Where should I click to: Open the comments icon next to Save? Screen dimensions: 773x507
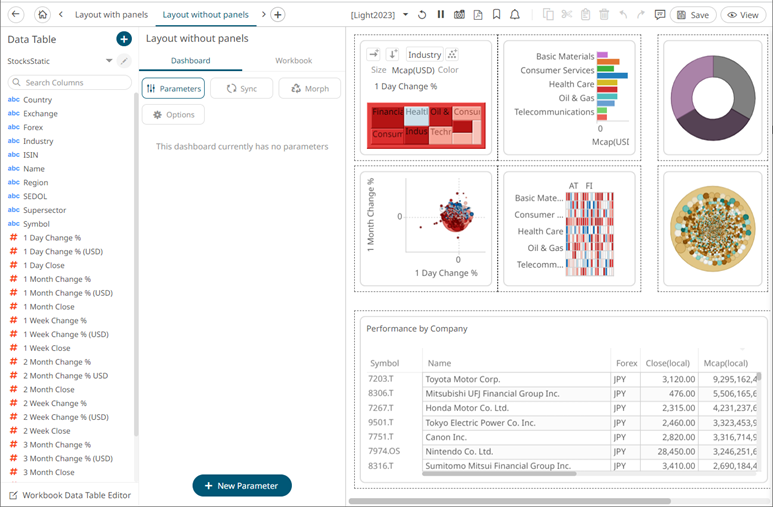tap(659, 15)
